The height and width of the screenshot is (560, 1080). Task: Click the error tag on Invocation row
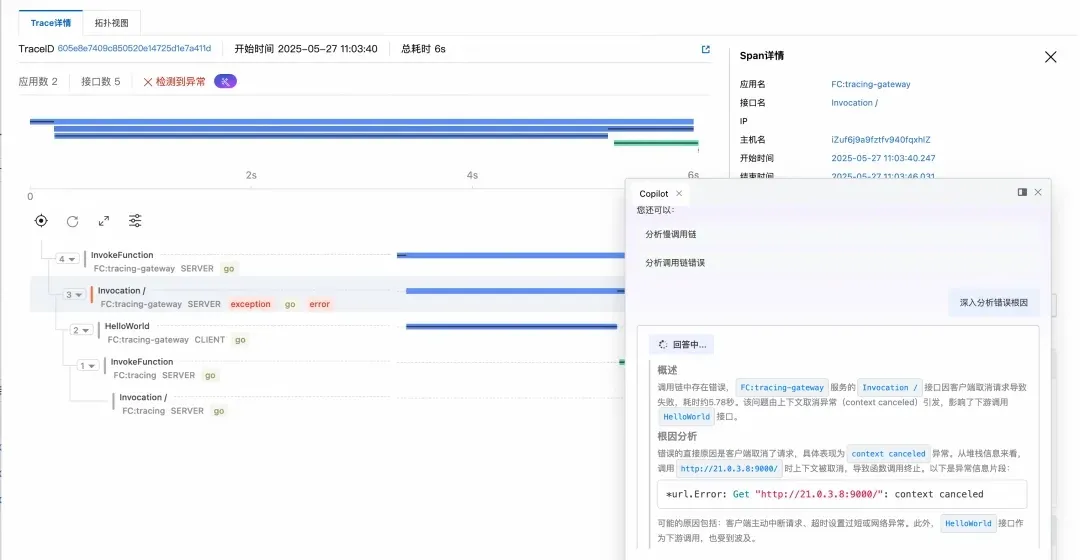[x=320, y=304]
